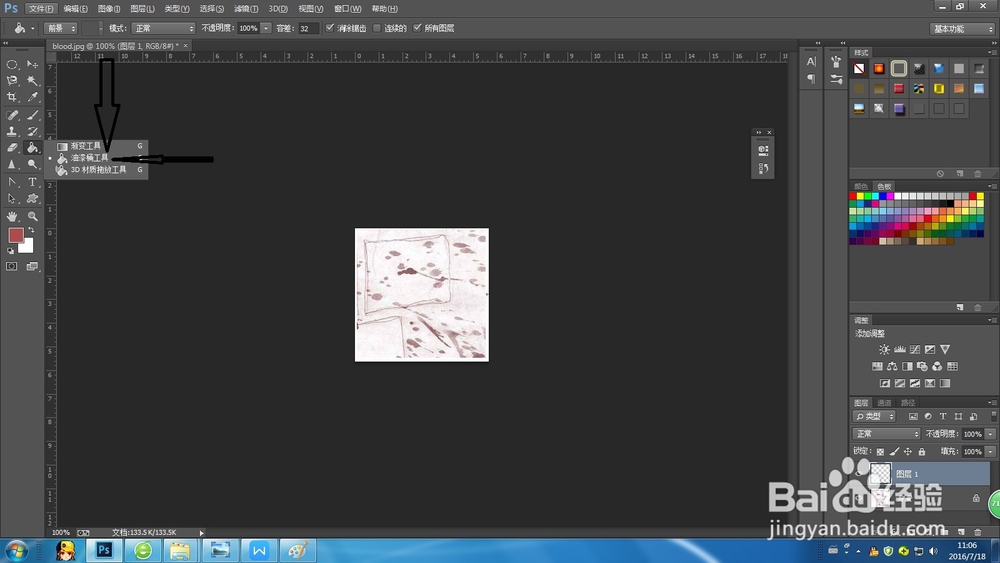Open 文件(F) menu
Viewport: 1000px width, 563px height.
pos(41,9)
